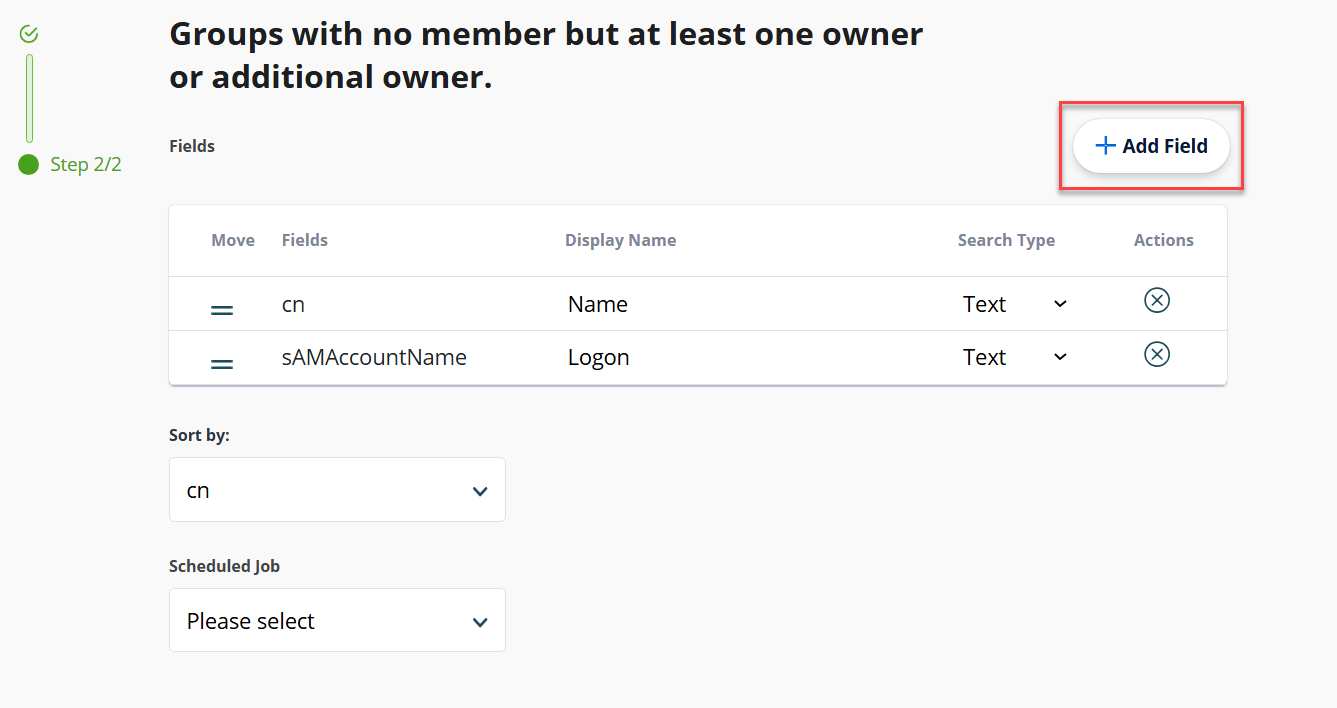Click the Actions column header
Viewport: 1337px width, 708px height.
coord(1164,240)
